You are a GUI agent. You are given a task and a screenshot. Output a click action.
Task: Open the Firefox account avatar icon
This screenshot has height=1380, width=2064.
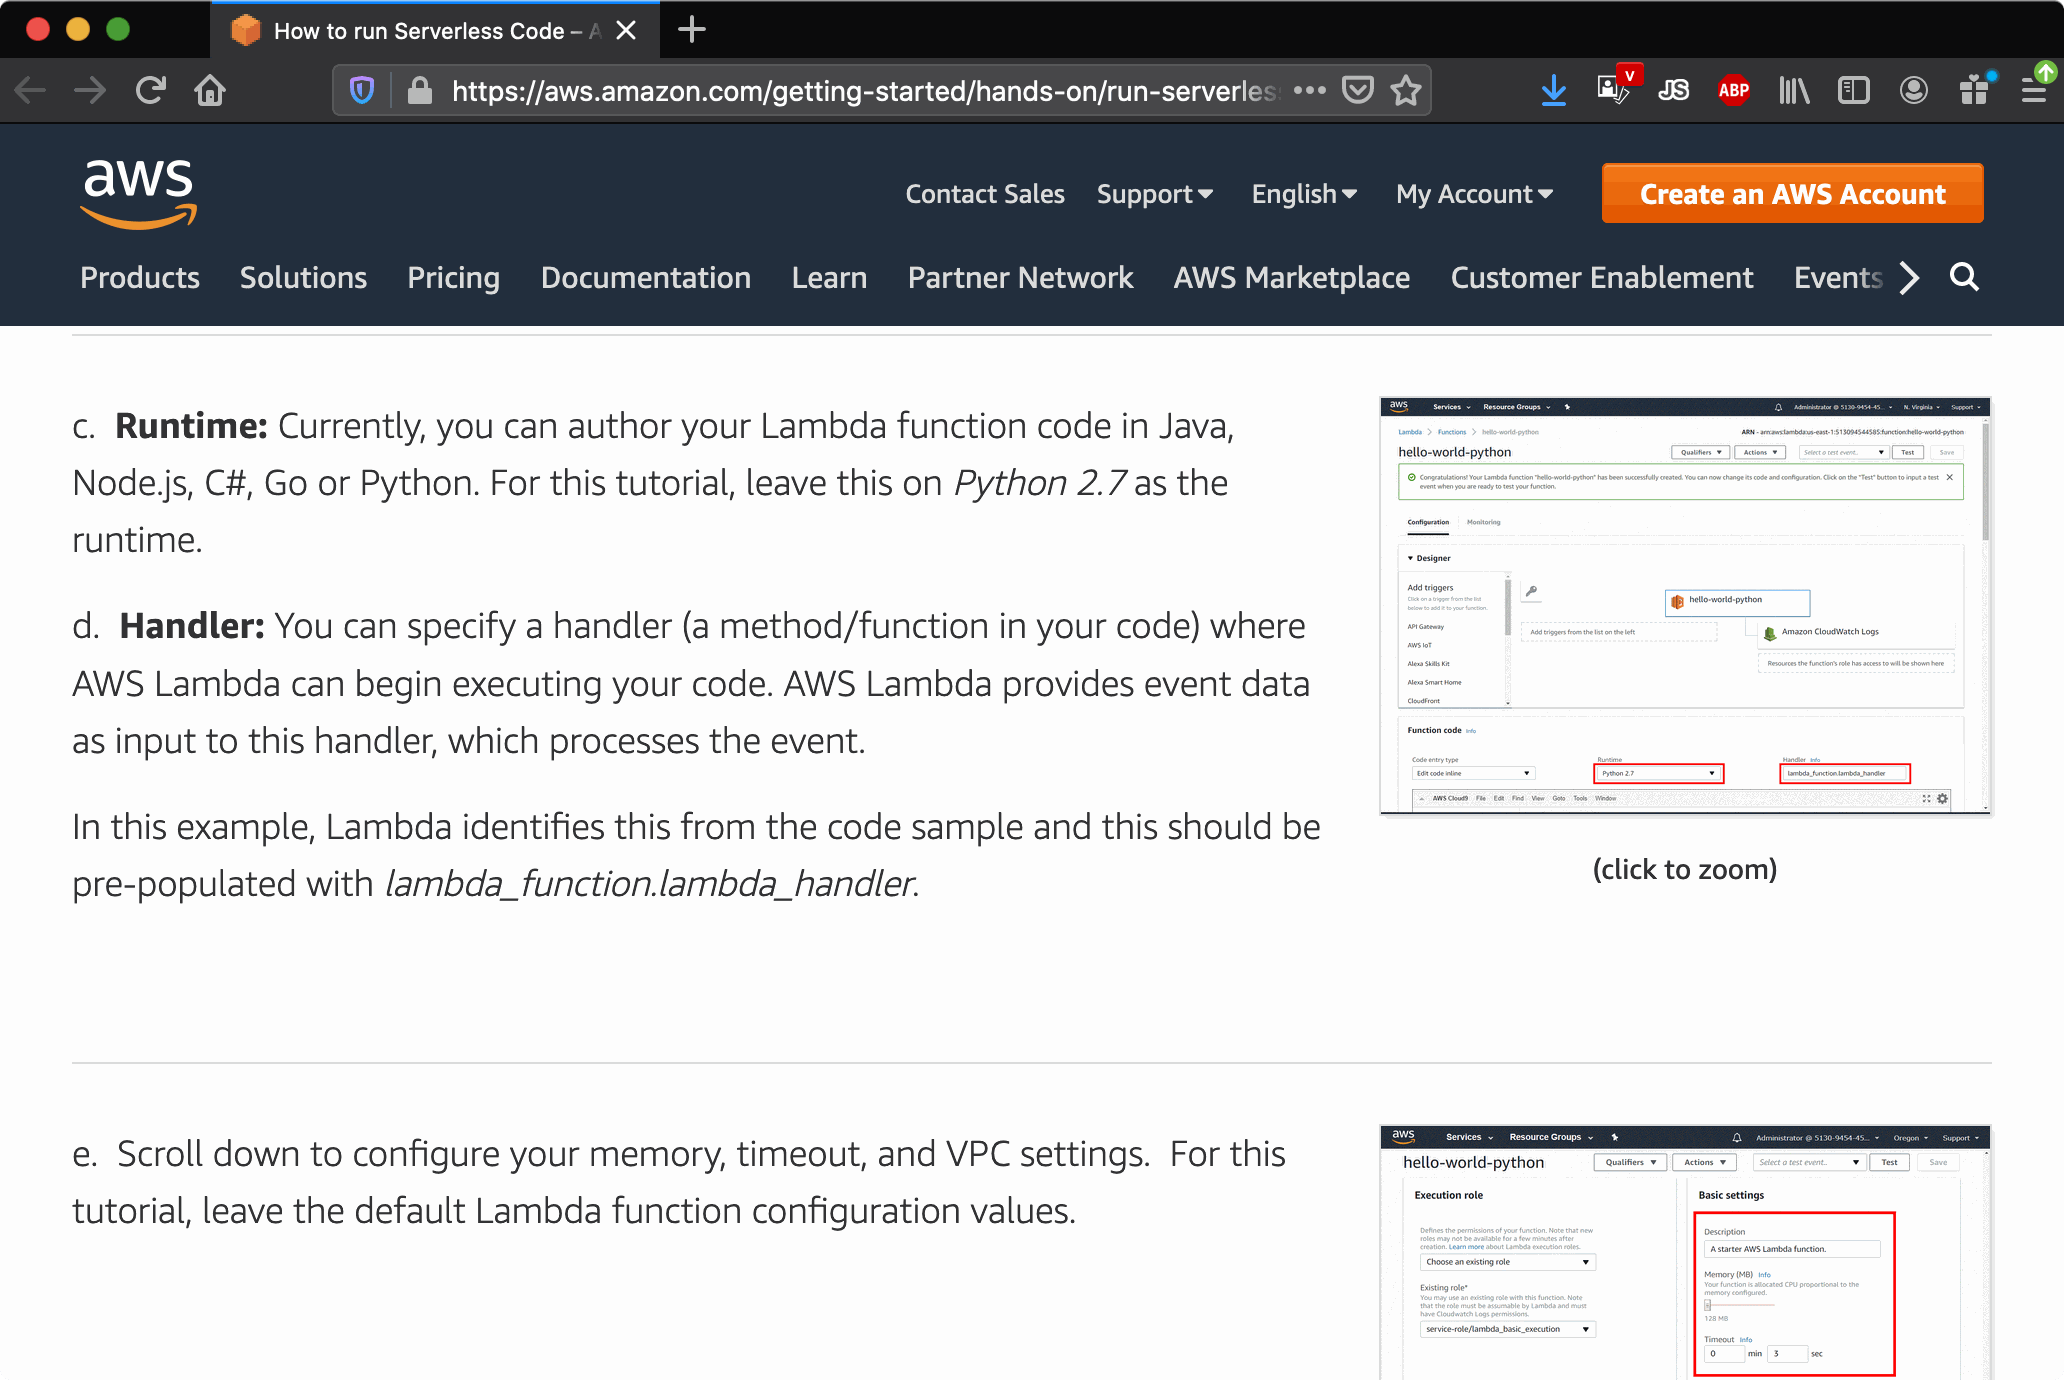1913,91
